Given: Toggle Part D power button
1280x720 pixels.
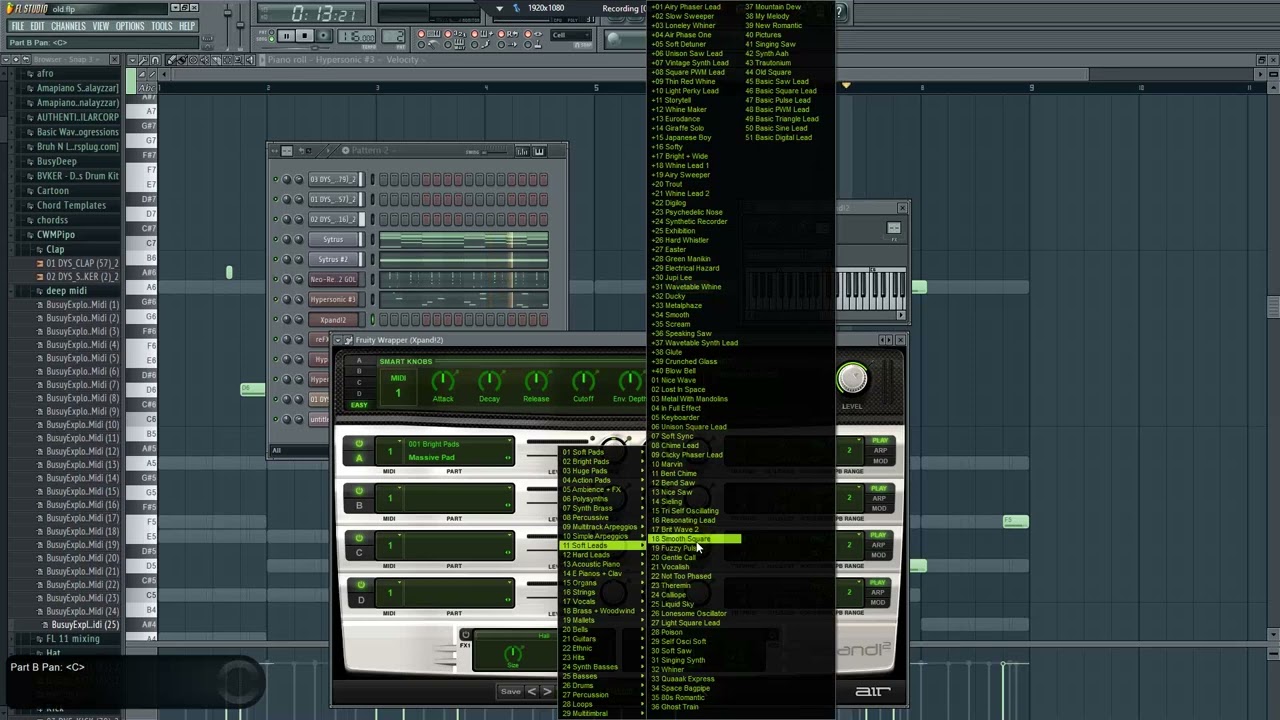Looking at the screenshot, I should coord(359,584).
